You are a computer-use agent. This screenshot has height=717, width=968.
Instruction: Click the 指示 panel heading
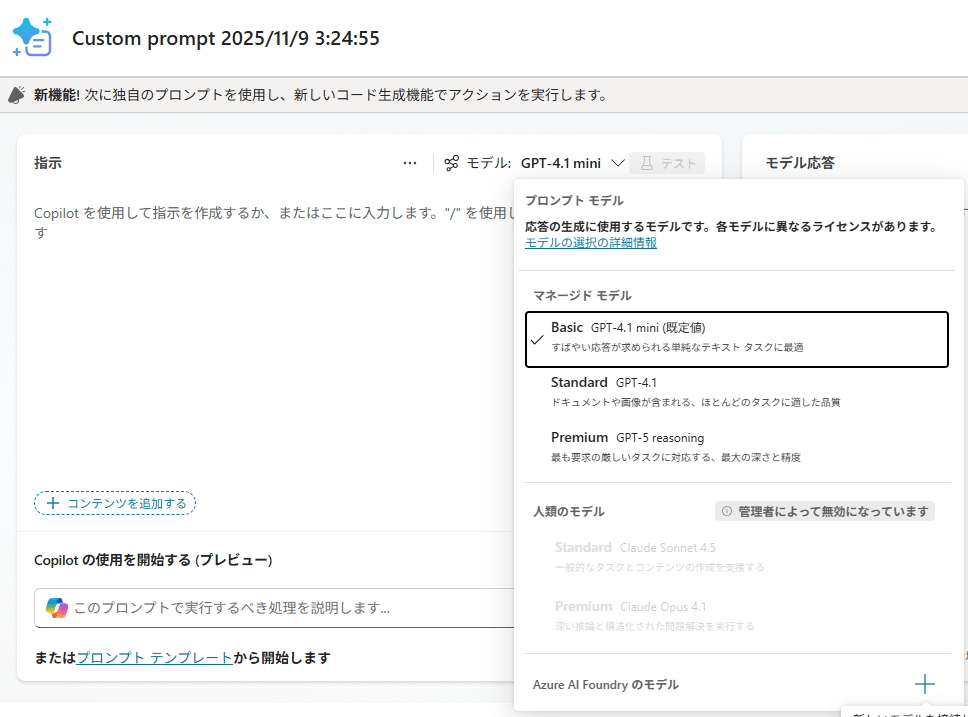click(48, 163)
